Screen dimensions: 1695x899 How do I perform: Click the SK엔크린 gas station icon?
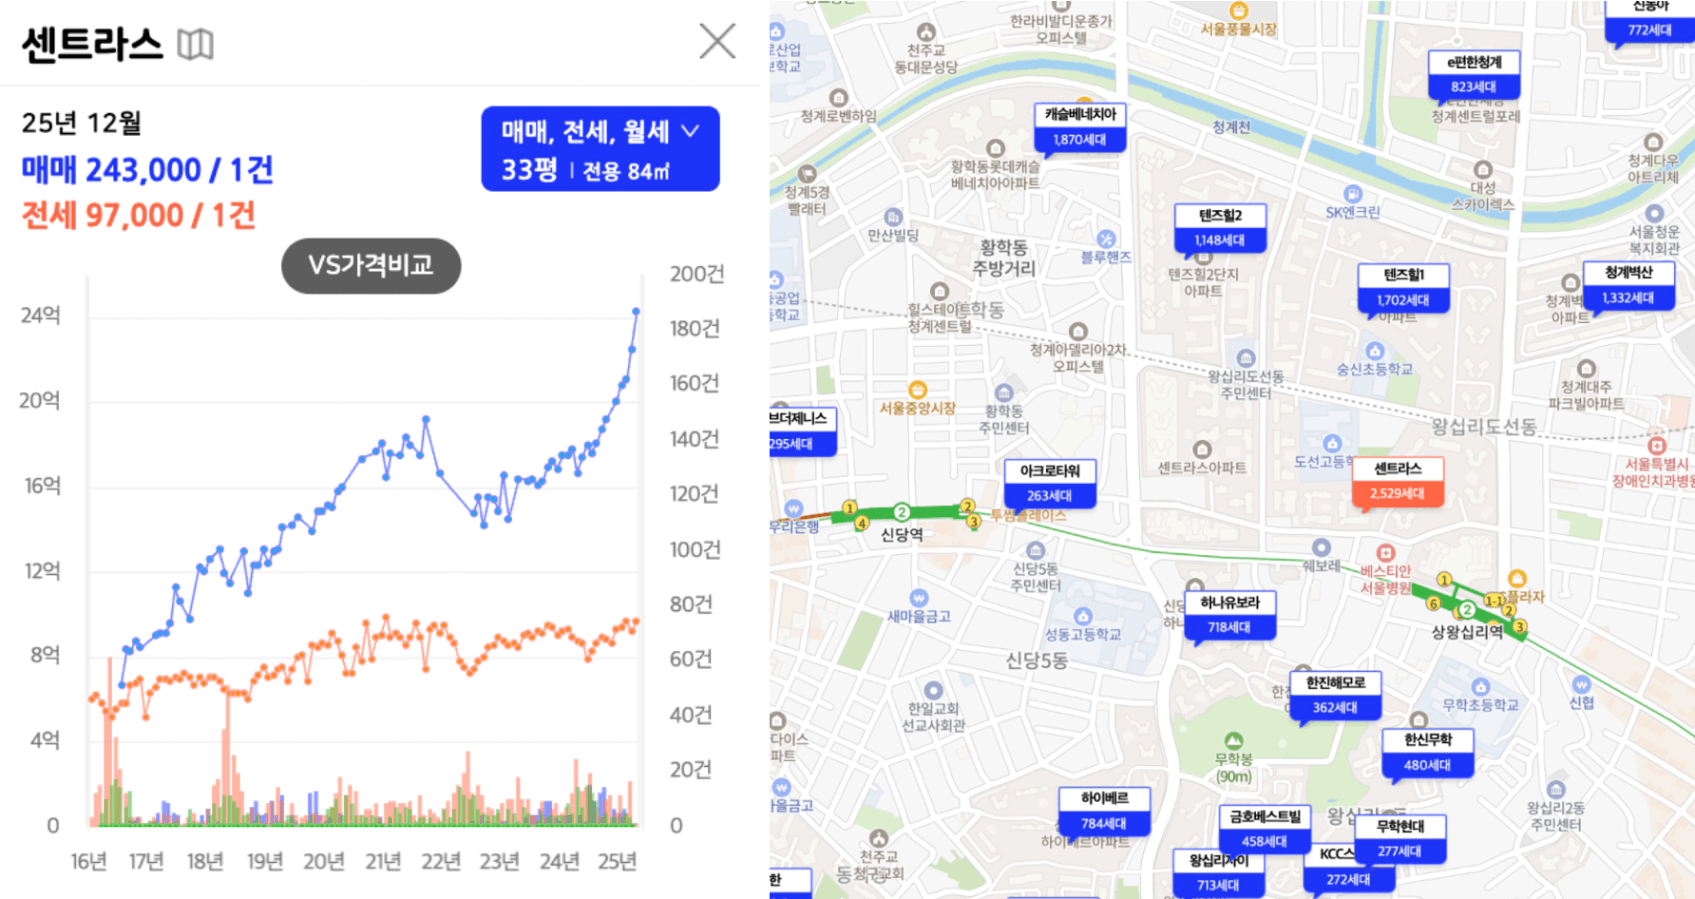(1353, 194)
